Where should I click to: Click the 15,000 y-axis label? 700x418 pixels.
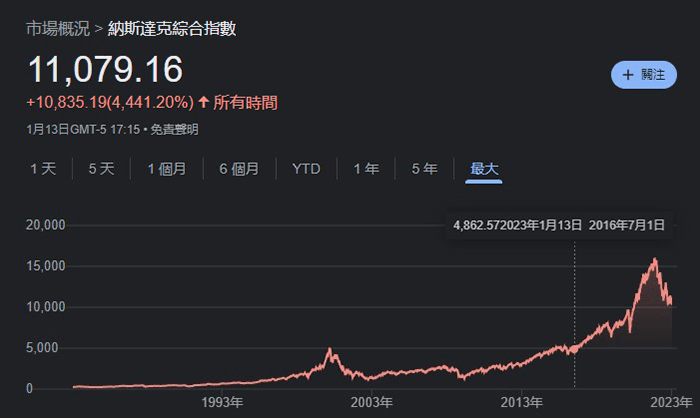tap(46, 266)
